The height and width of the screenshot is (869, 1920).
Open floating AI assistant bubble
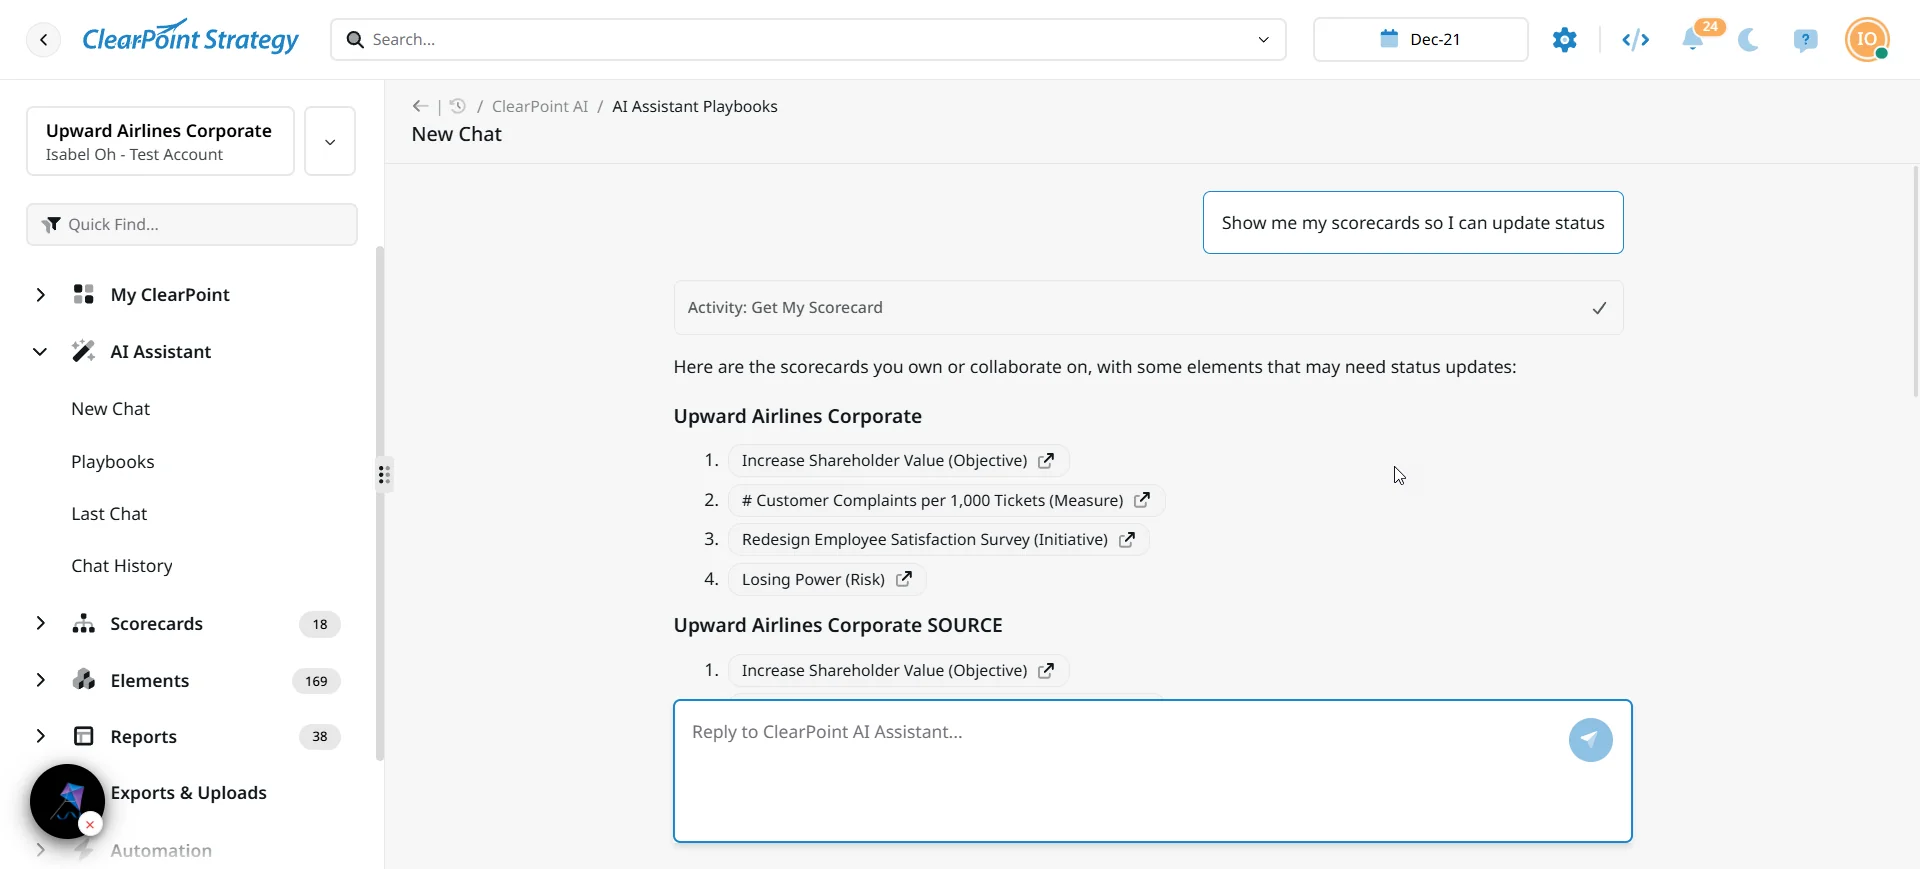tap(67, 801)
